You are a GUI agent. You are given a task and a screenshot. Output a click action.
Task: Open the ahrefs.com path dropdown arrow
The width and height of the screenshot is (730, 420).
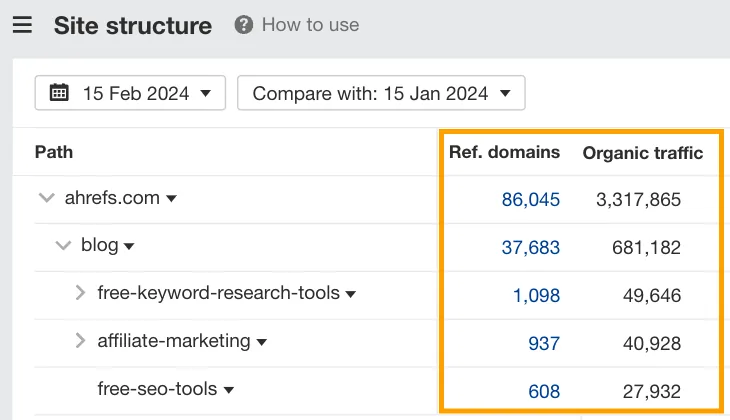pyautogui.click(x=171, y=199)
